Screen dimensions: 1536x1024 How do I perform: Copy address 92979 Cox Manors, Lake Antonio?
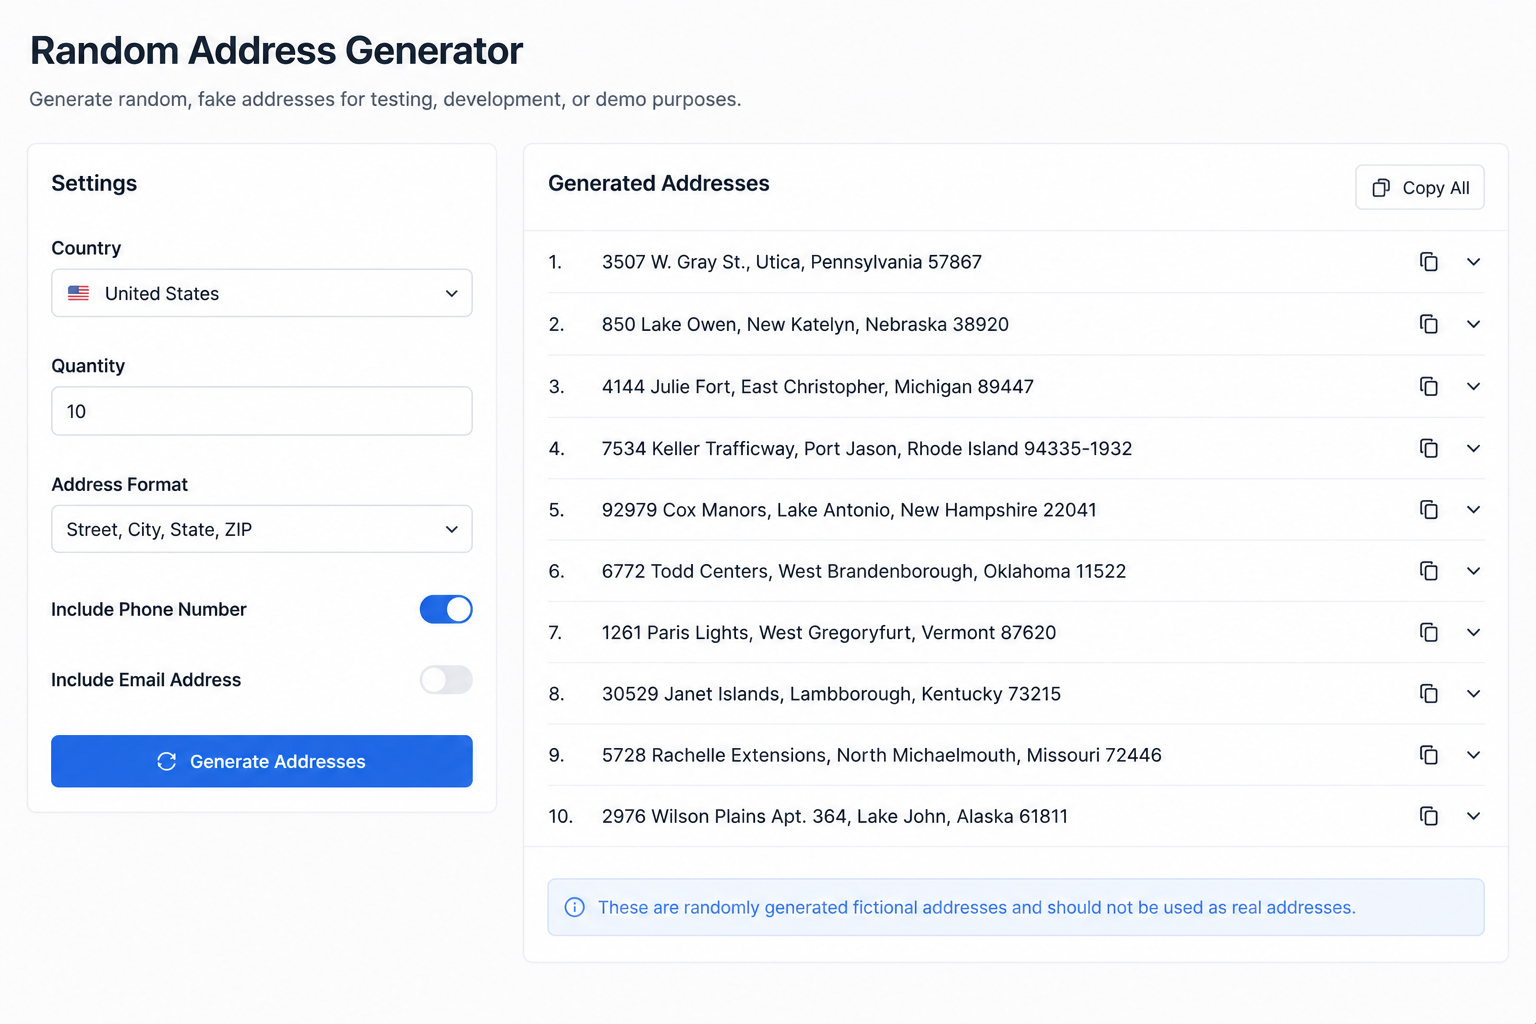pos(1429,510)
